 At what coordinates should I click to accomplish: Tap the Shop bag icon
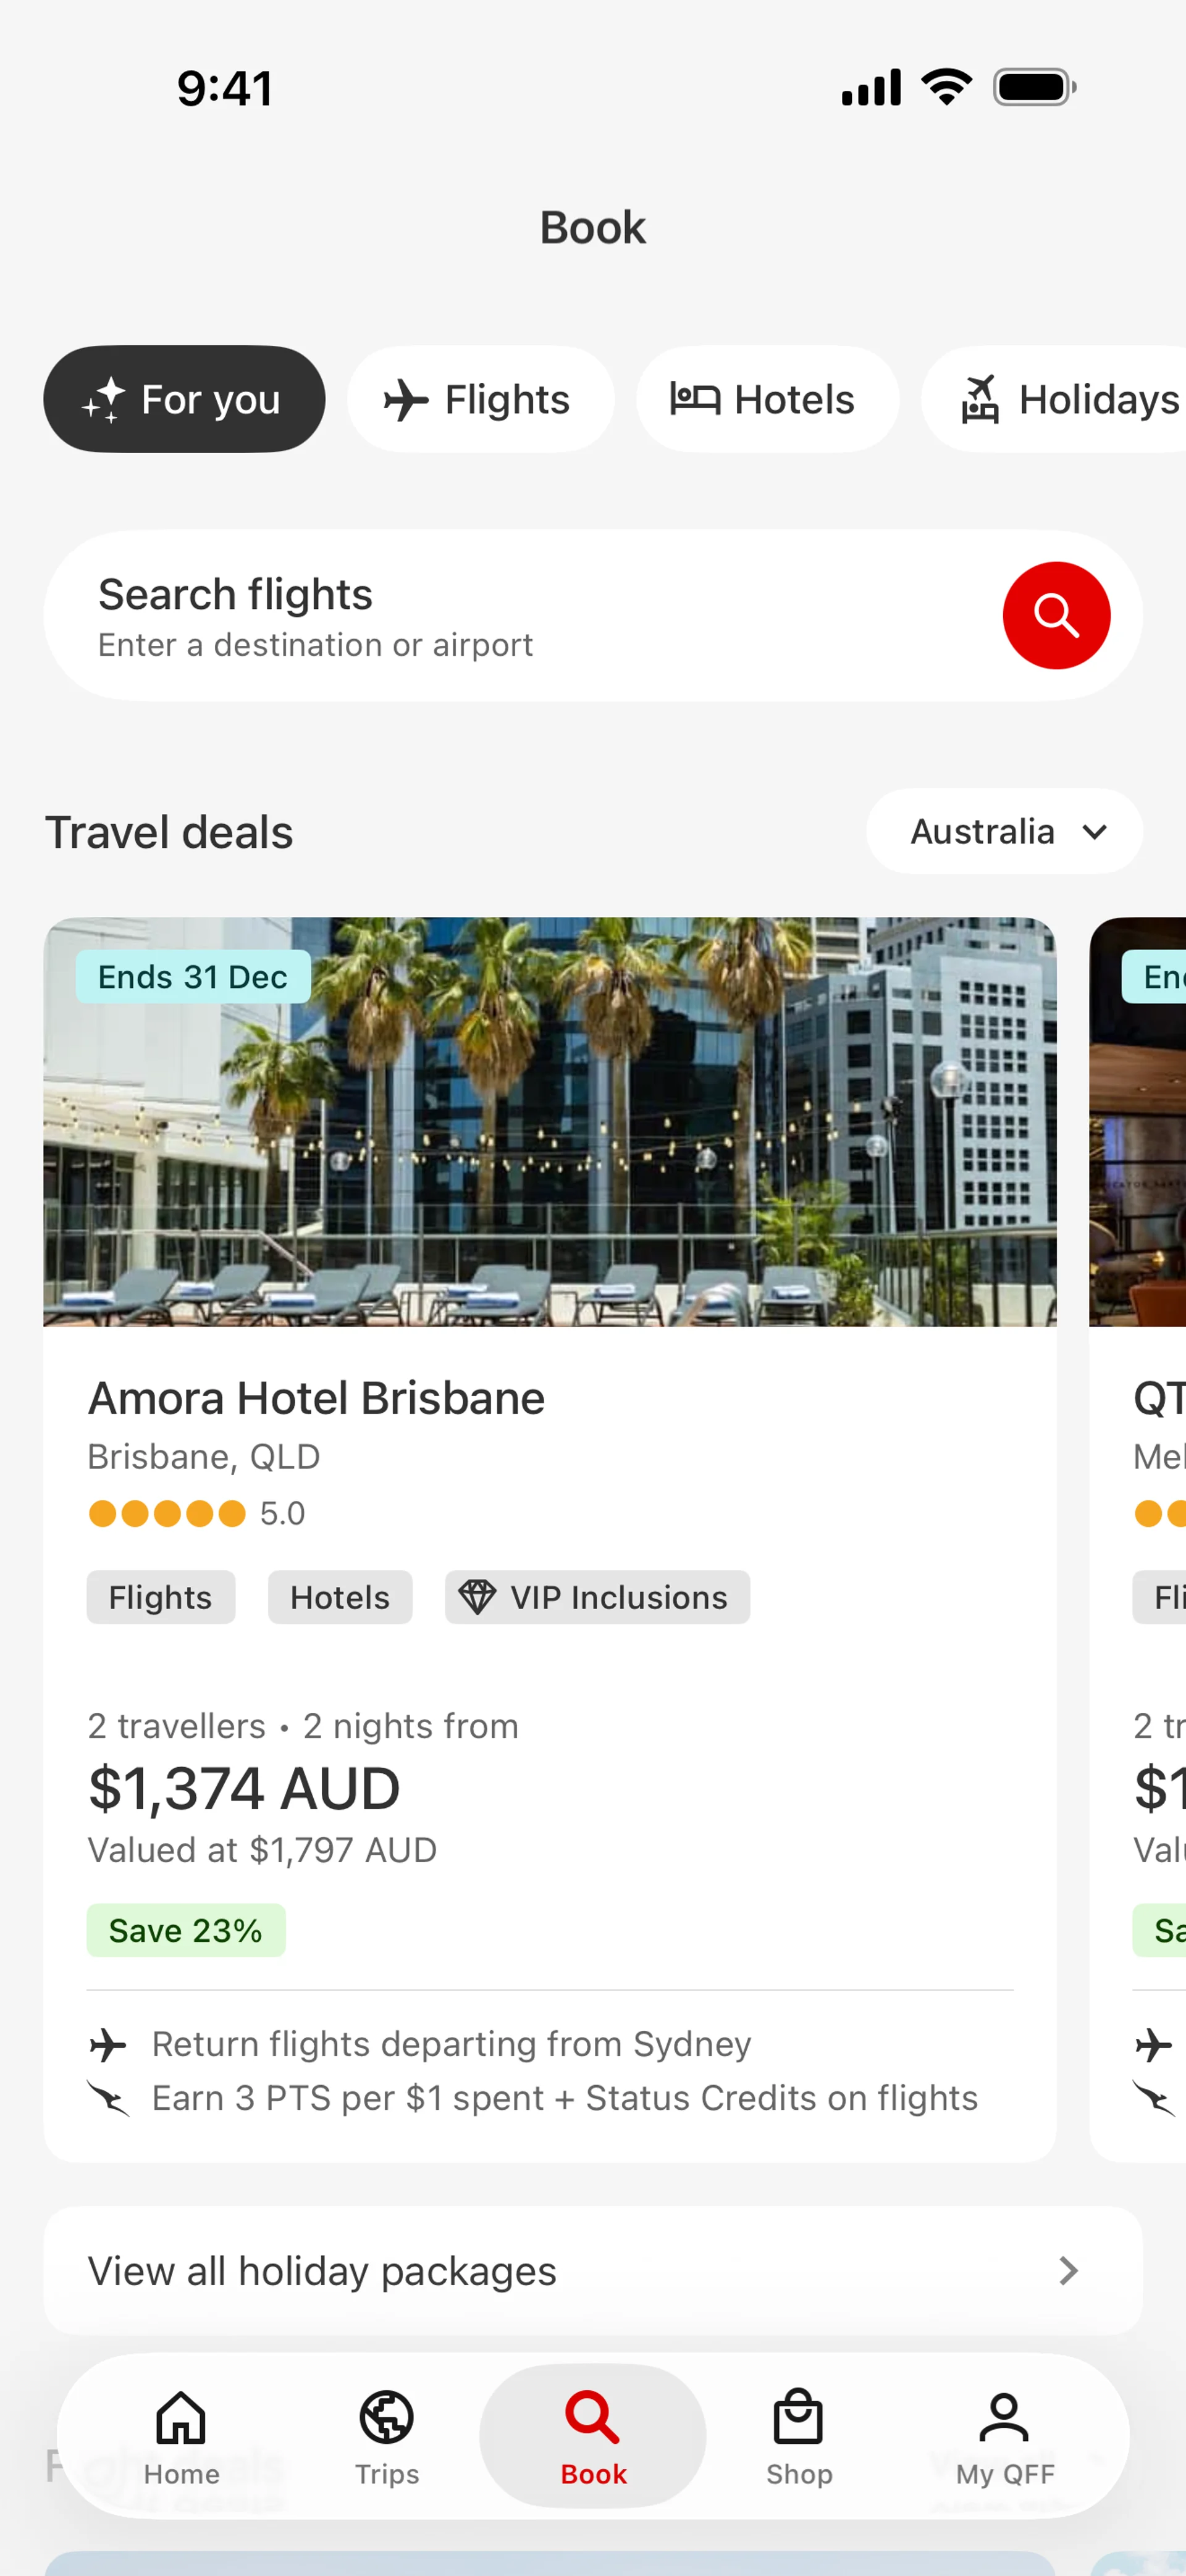(x=798, y=2419)
